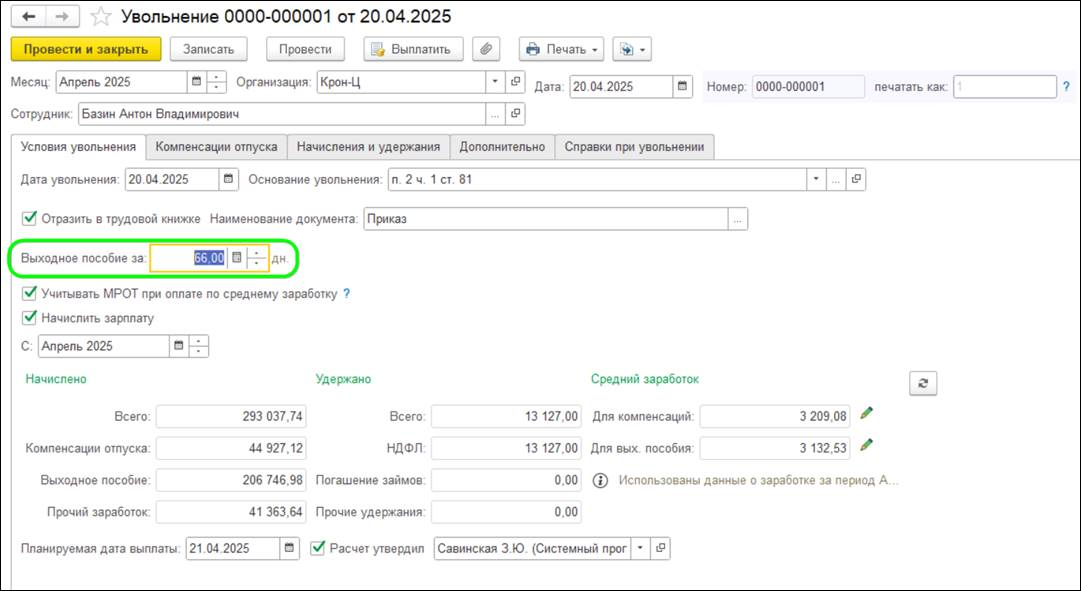Open calendar picker for document date
1081x591 pixels.
[x=682, y=86]
